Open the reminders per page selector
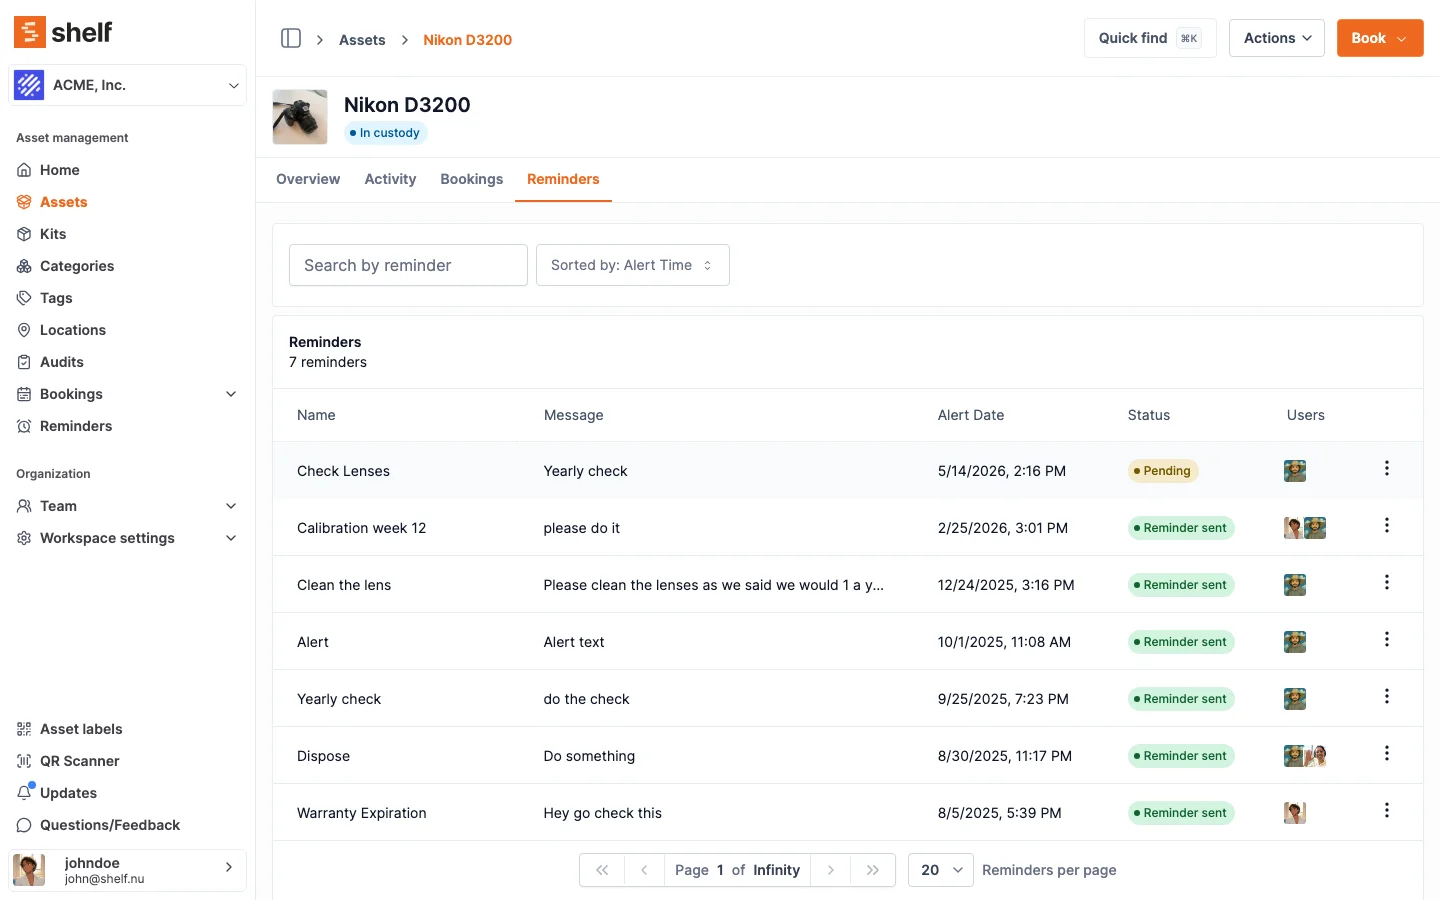 (x=940, y=870)
